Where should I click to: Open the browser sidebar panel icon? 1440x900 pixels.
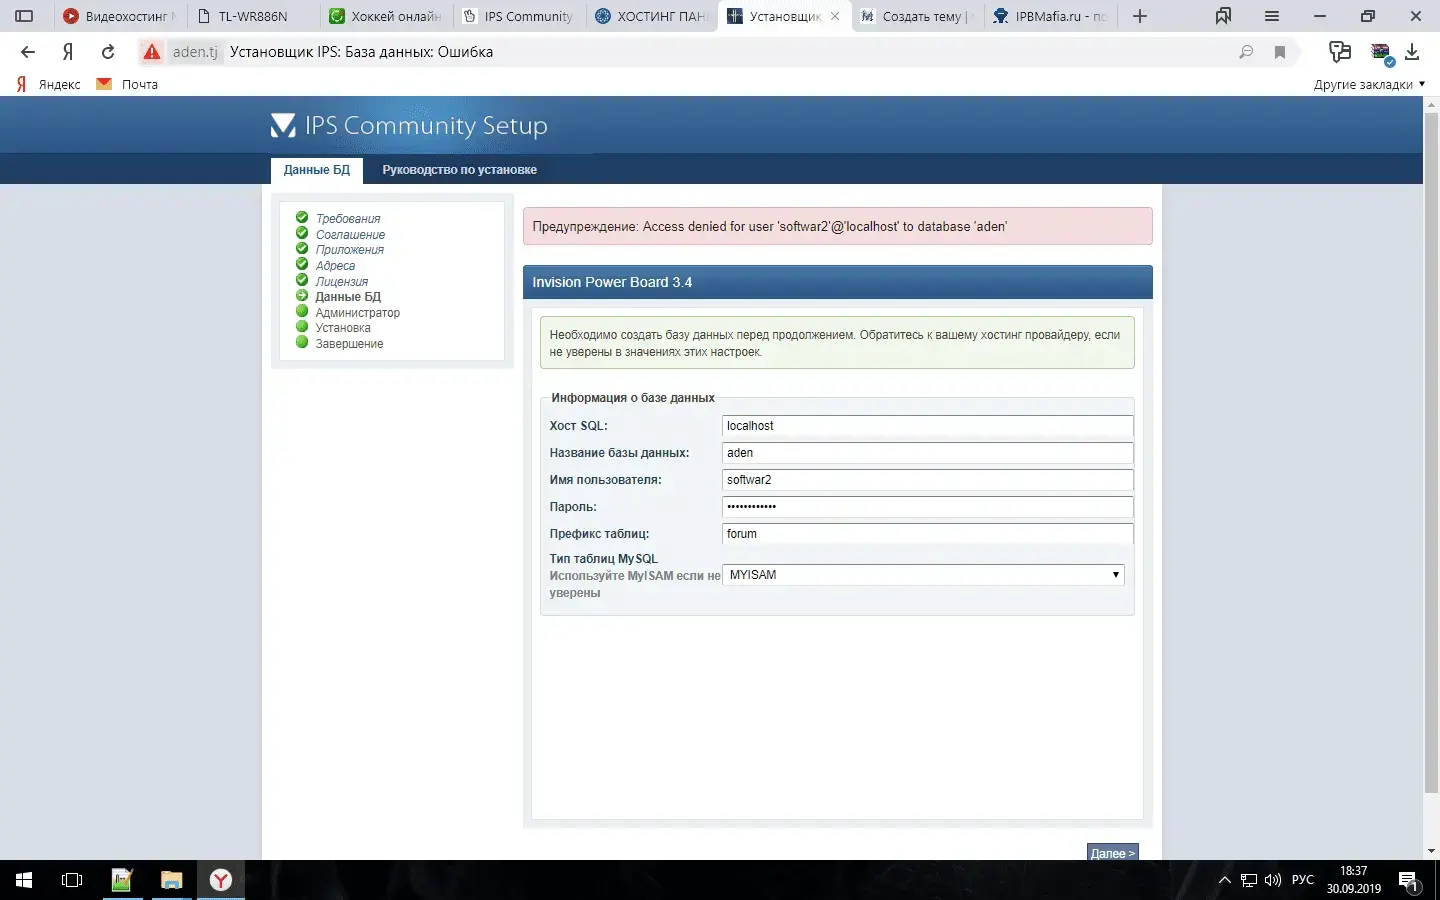24,16
